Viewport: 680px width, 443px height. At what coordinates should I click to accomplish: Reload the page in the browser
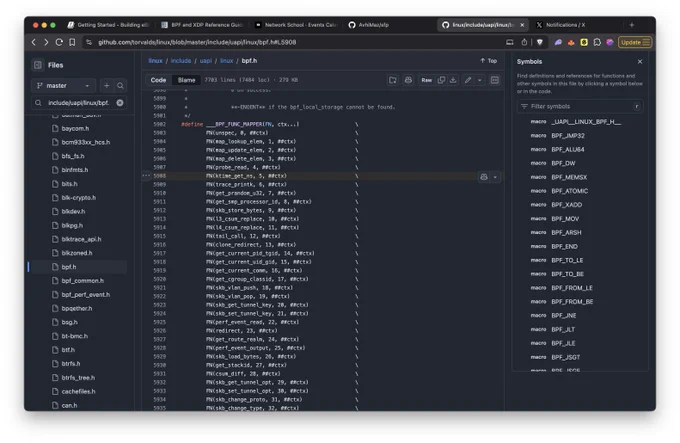pyautogui.click(x=59, y=42)
